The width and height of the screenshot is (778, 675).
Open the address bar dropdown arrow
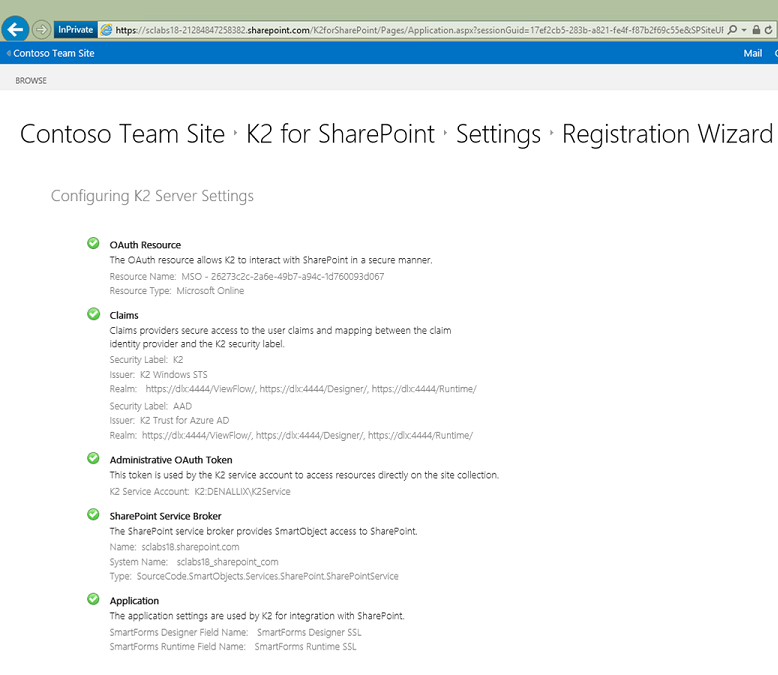(744, 30)
